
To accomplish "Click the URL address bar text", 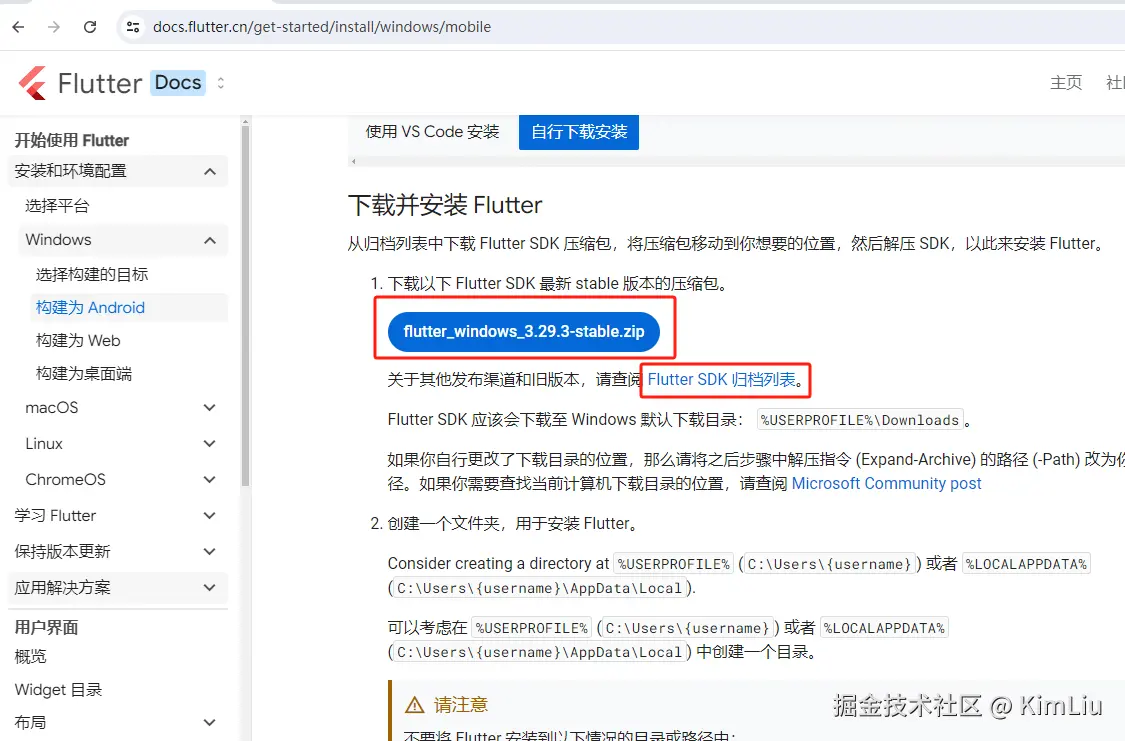I will (x=321, y=27).
